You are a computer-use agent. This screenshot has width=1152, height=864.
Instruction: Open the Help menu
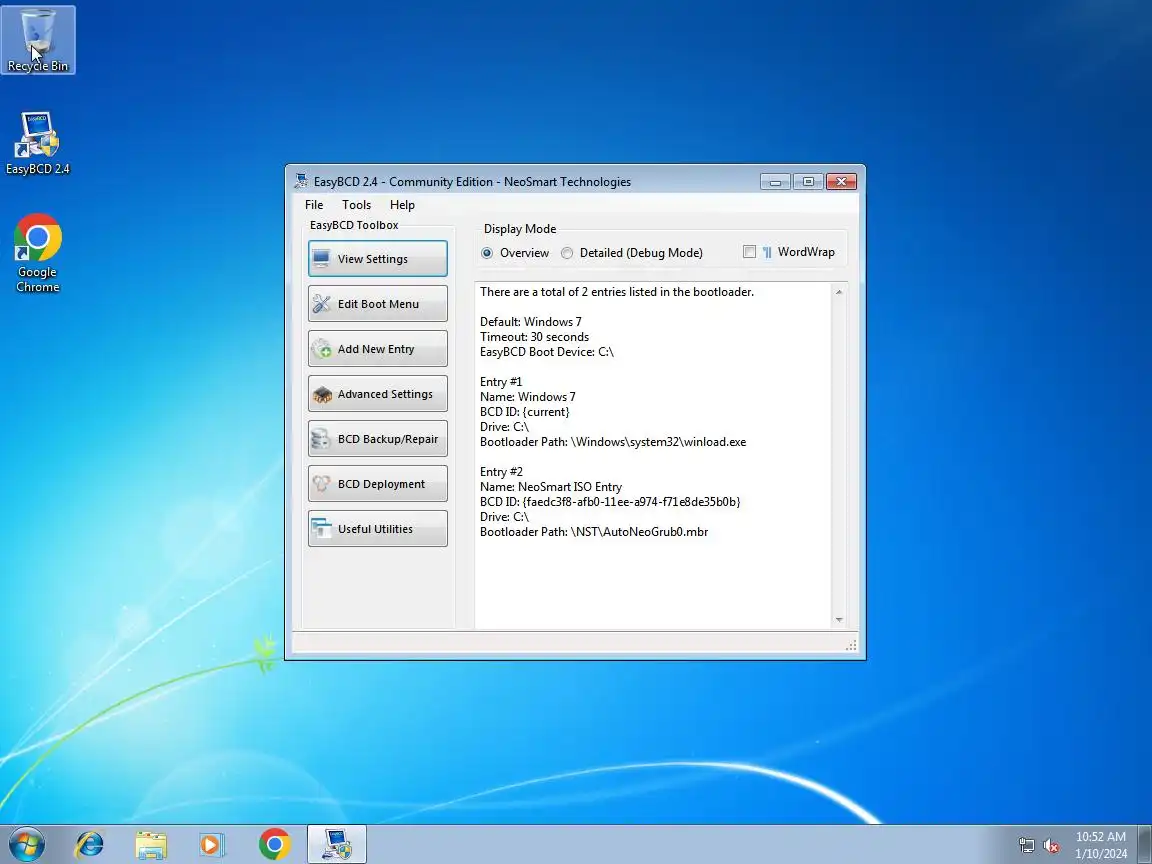(x=402, y=205)
